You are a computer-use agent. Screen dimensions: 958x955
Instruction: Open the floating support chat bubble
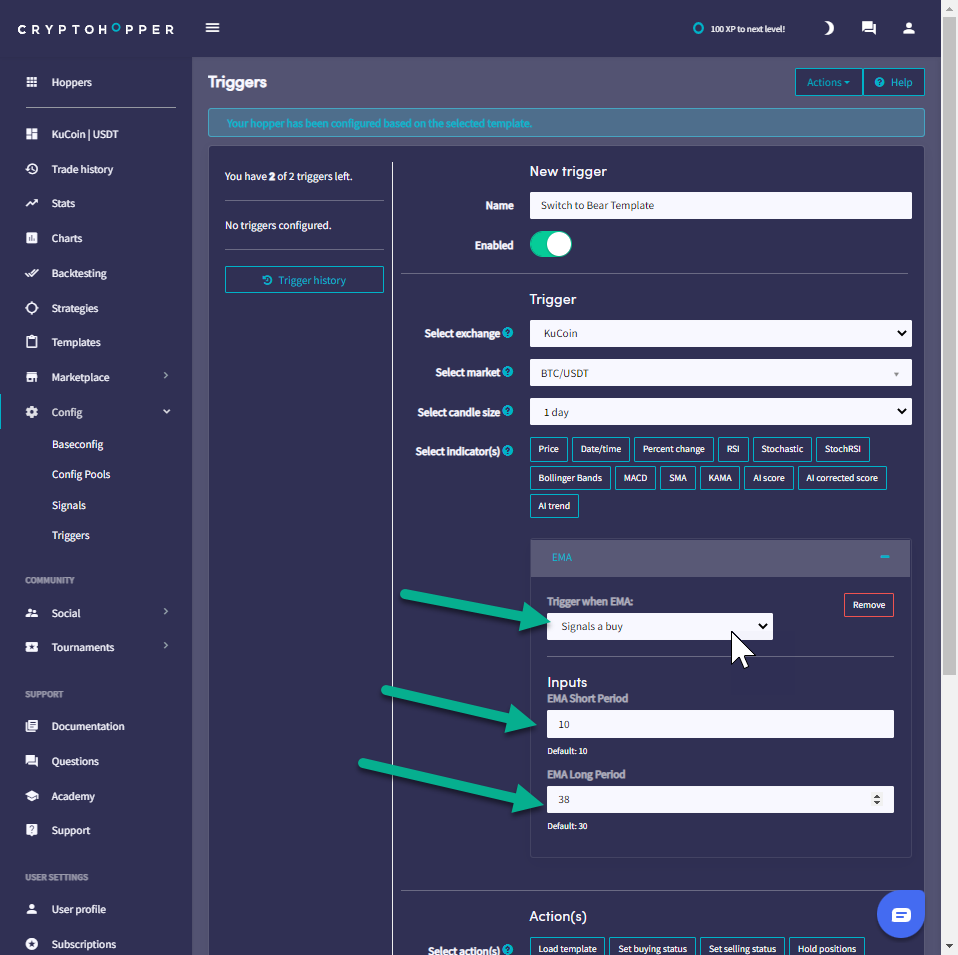coord(900,914)
